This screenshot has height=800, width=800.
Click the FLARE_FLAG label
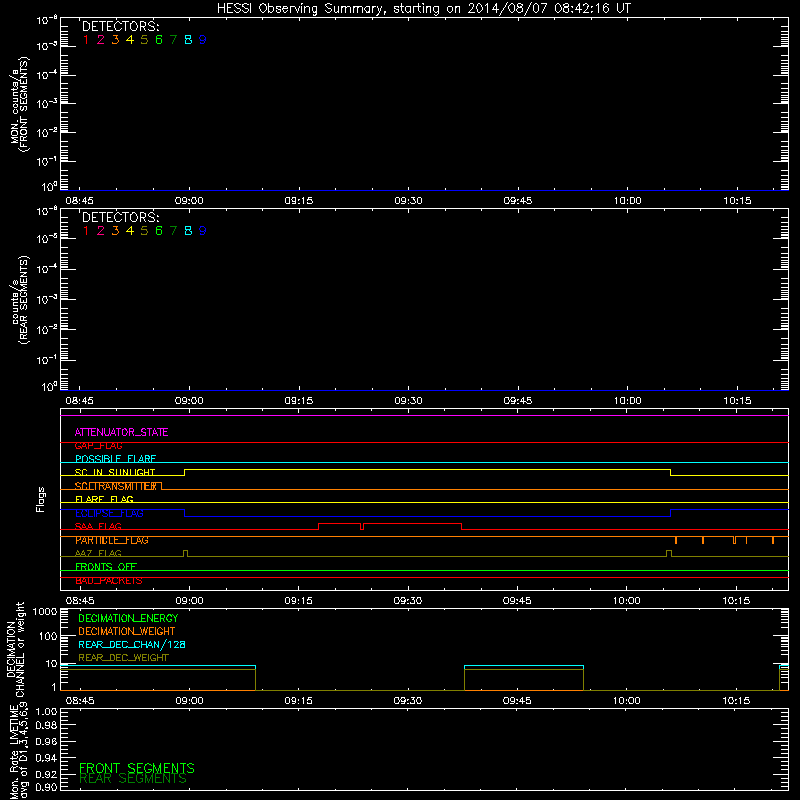[x=104, y=500]
